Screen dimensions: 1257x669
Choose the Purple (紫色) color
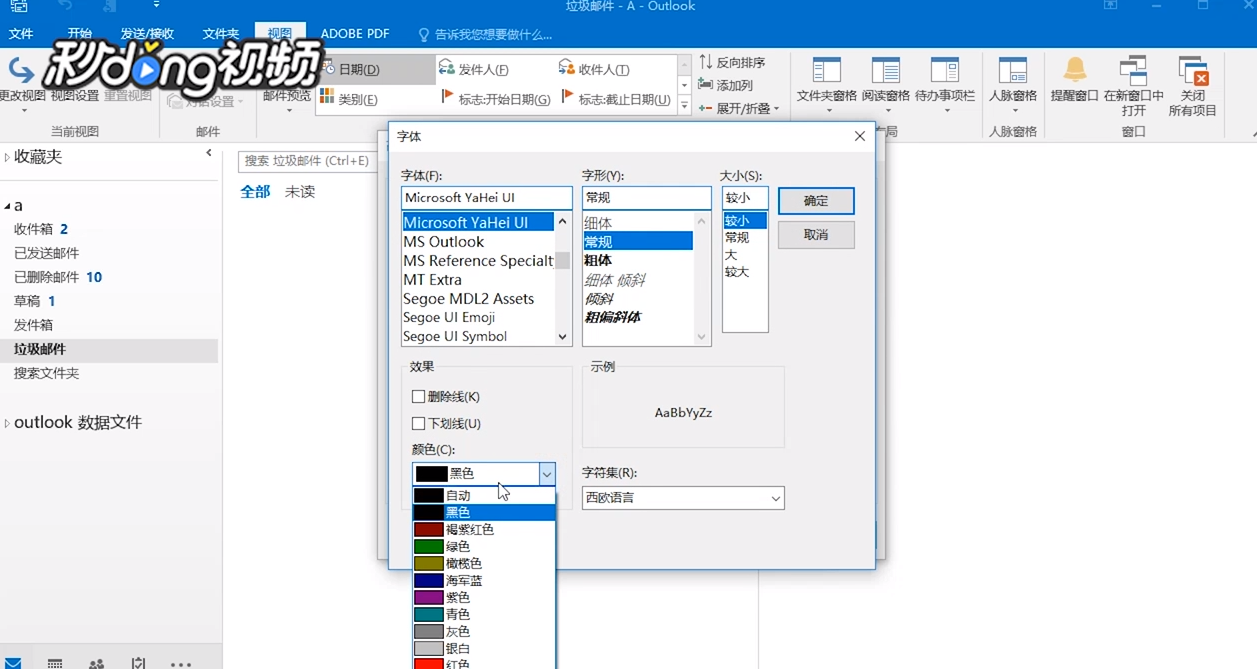pos(484,597)
